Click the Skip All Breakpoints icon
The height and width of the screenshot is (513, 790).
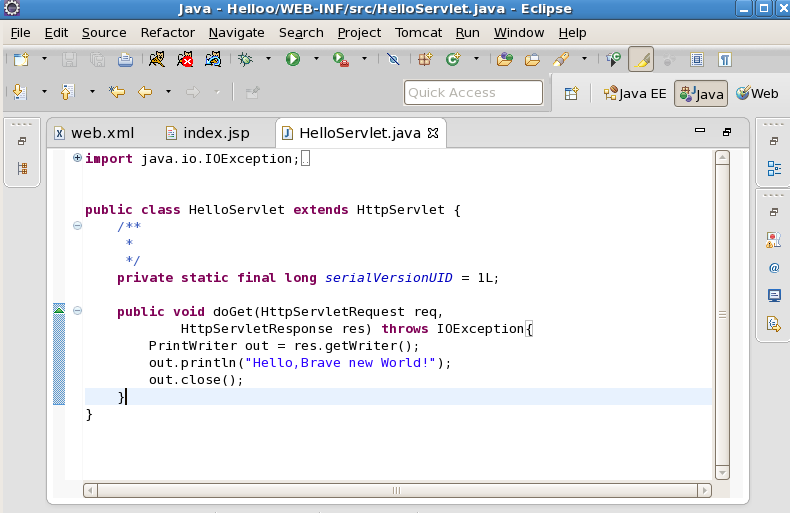pyautogui.click(x=393, y=59)
